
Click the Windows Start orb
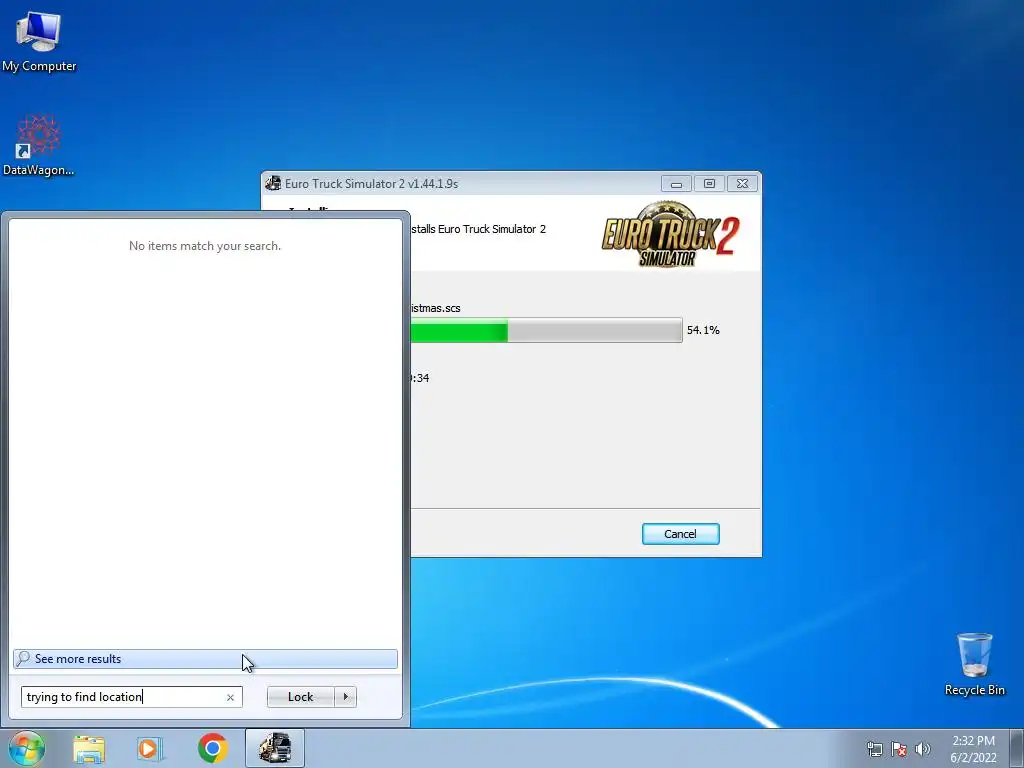tap(26, 748)
